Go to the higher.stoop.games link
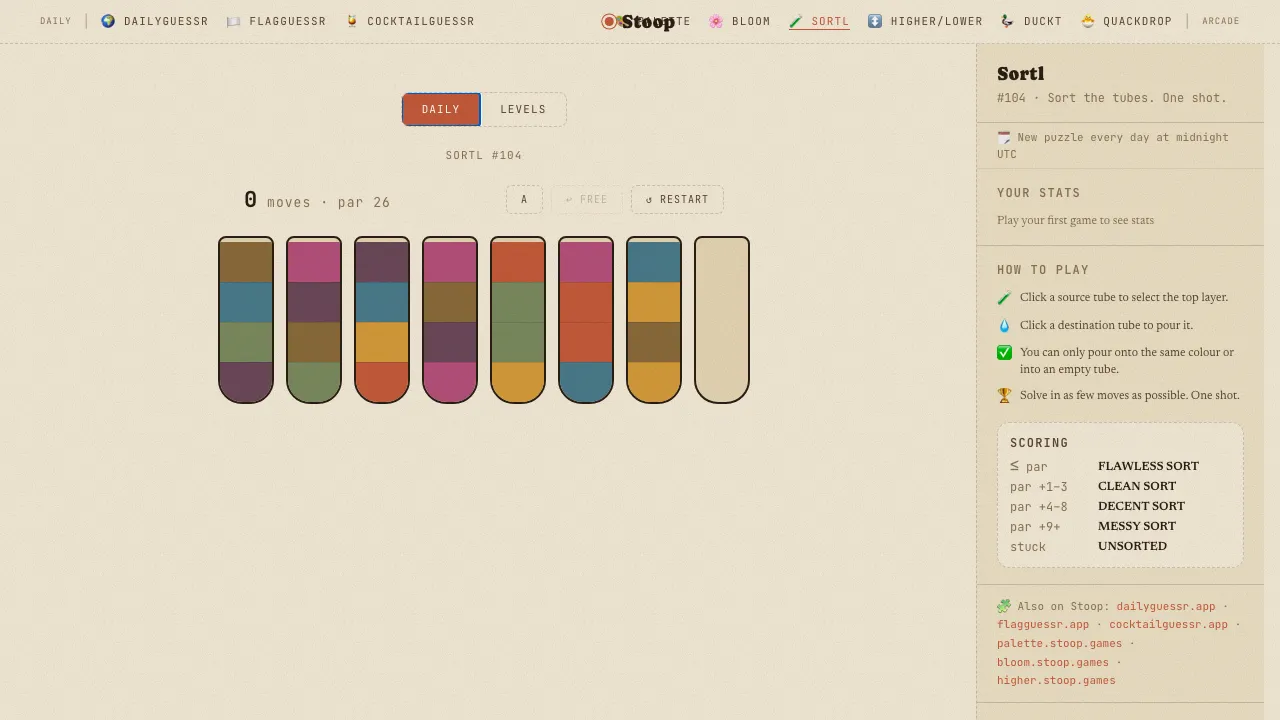The width and height of the screenshot is (1280, 720). (1056, 681)
